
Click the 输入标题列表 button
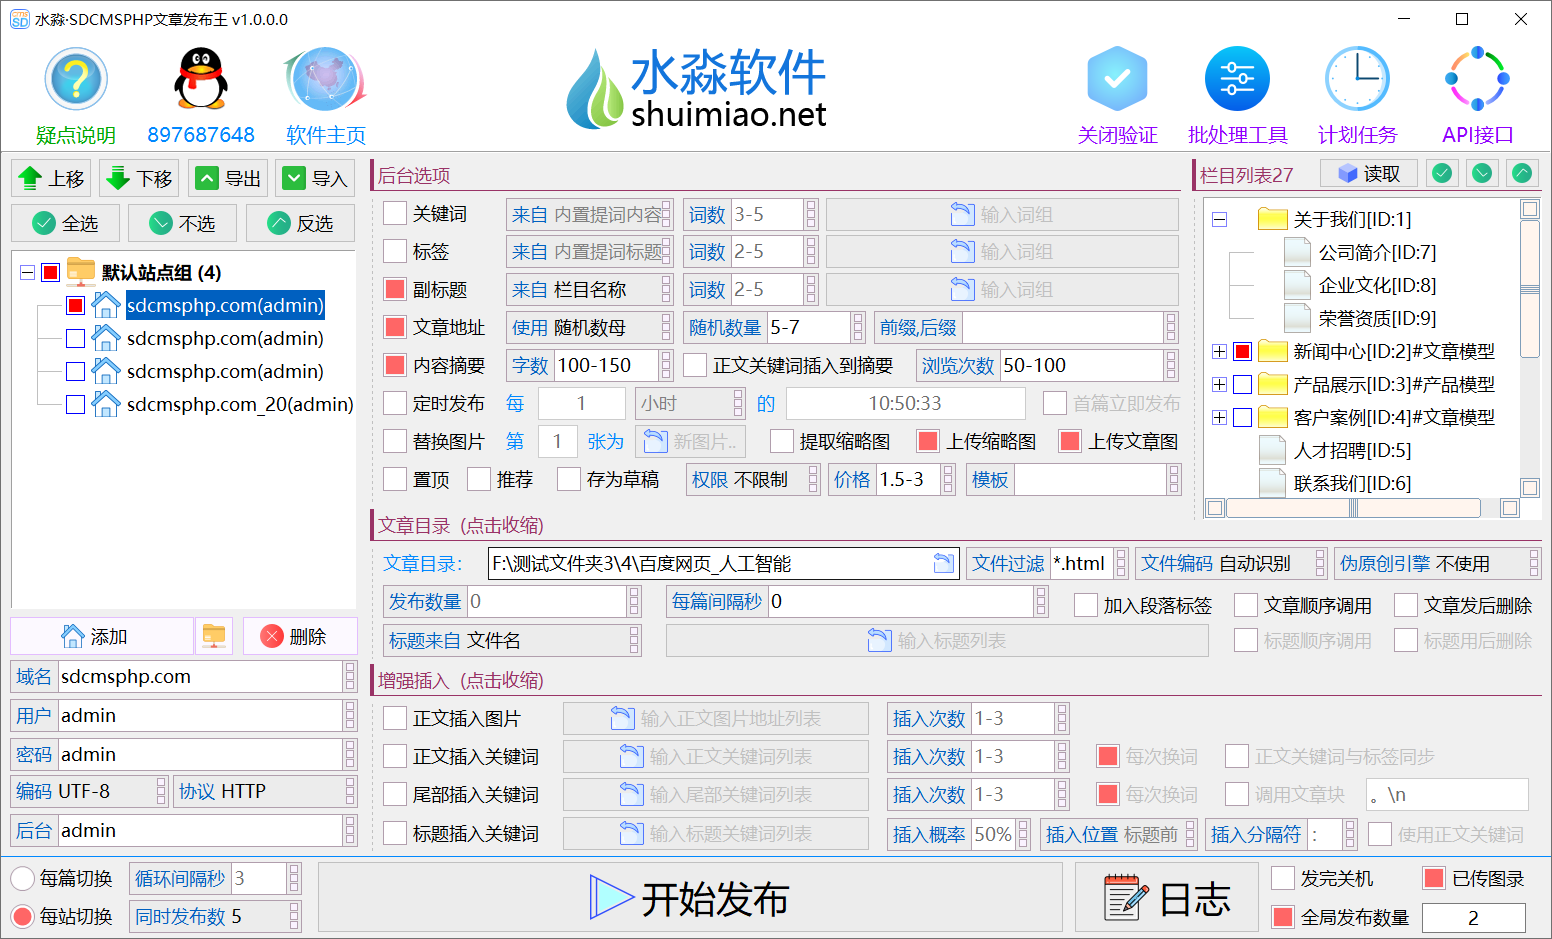click(937, 640)
